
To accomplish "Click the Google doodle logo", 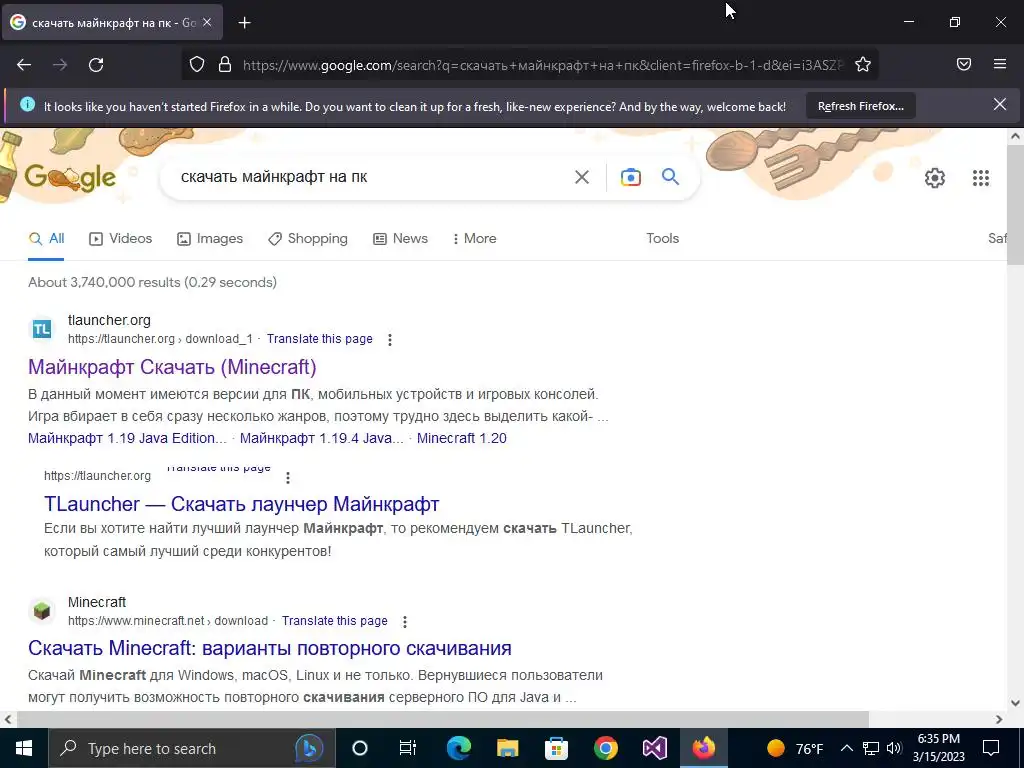I will 70,176.
